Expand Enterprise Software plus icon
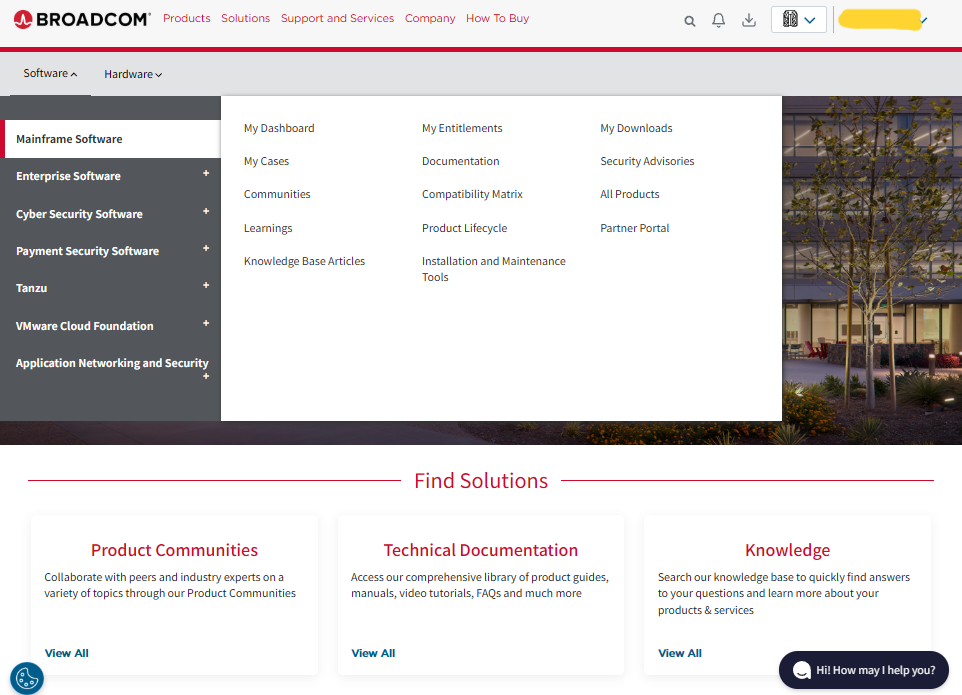This screenshot has height=695, width=962. pos(206,174)
